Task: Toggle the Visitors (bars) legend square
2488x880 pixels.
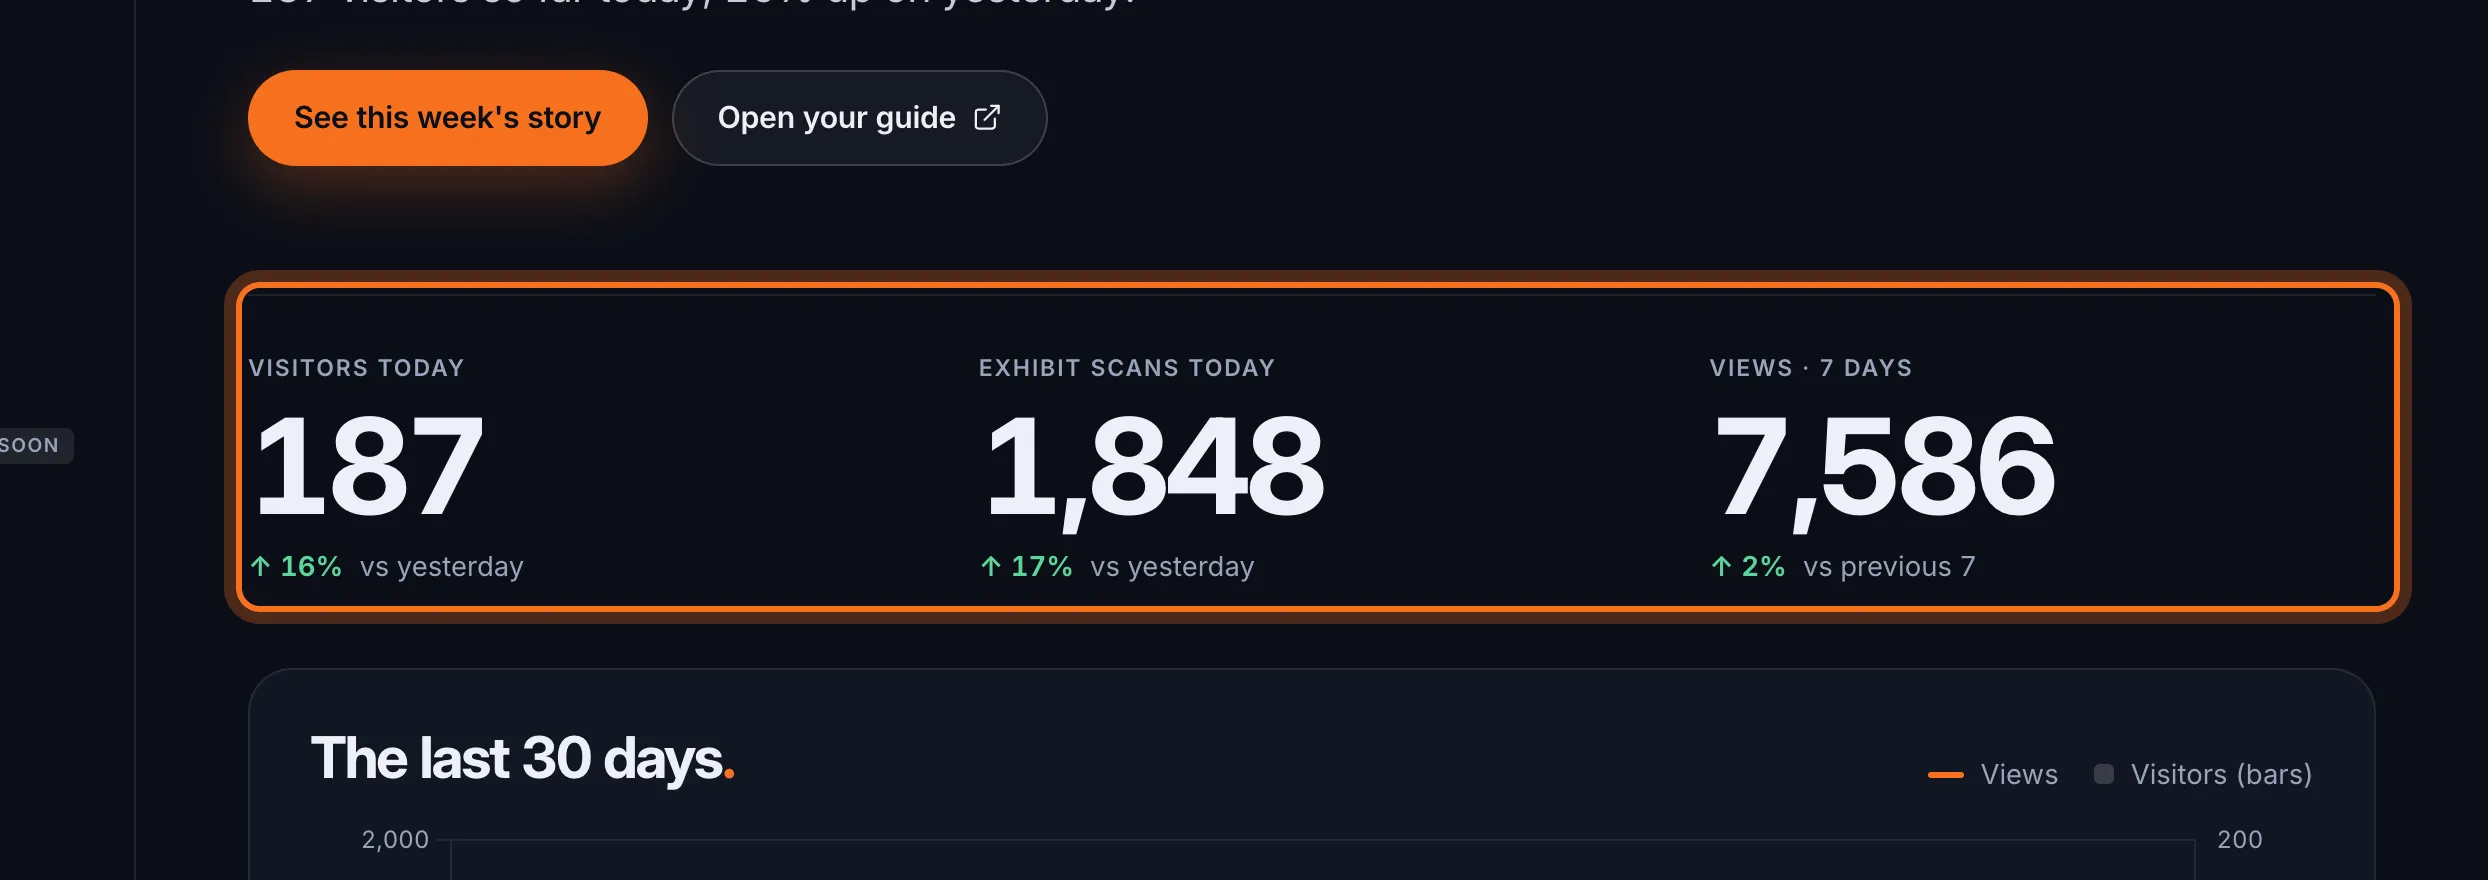Action: click(2104, 774)
